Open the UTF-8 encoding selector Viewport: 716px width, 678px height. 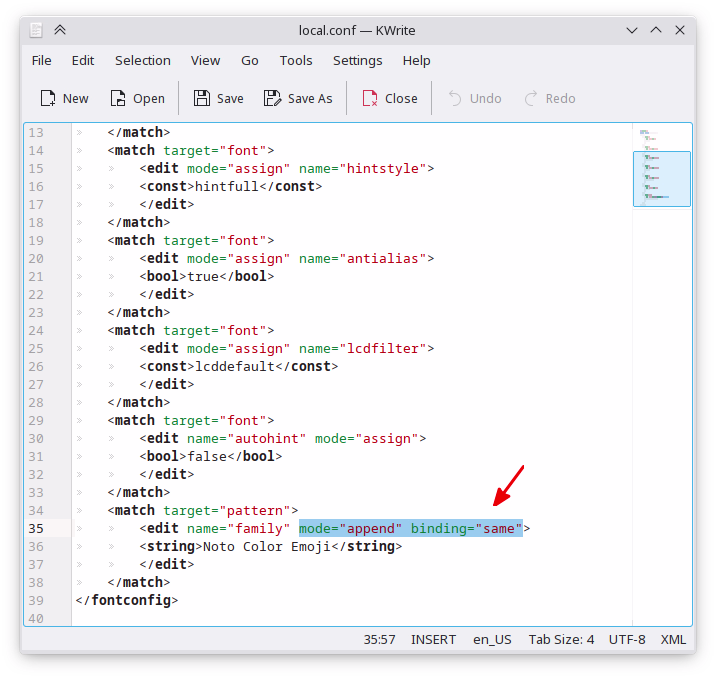627,639
